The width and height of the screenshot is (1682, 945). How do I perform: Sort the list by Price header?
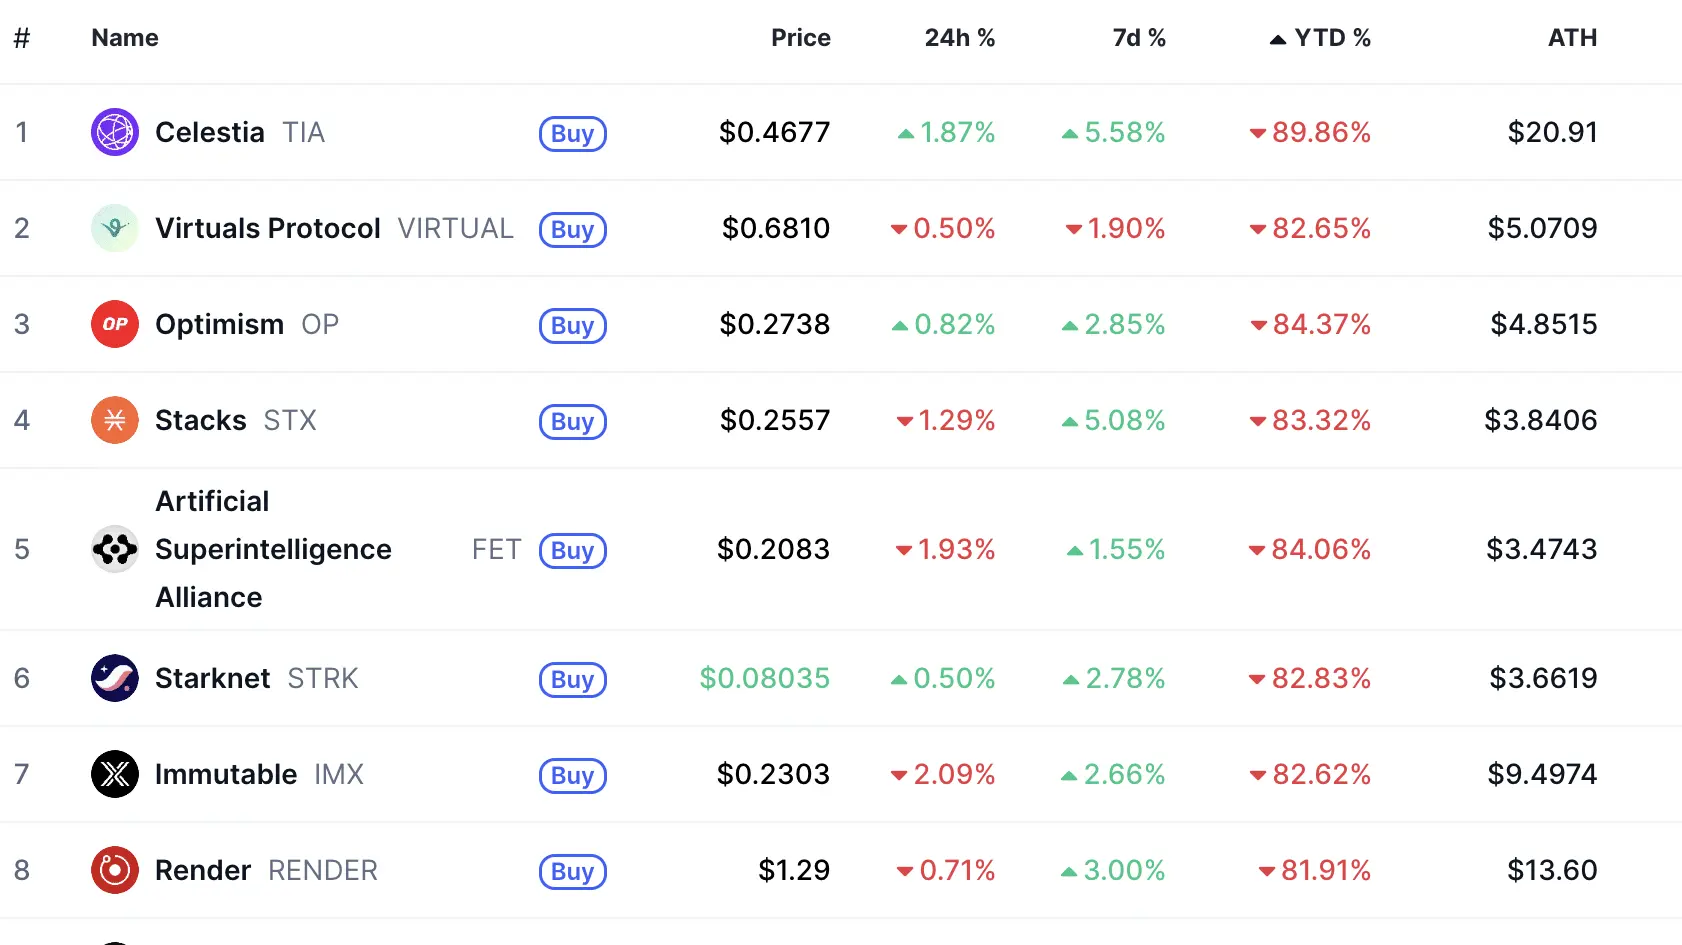(800, 38)
